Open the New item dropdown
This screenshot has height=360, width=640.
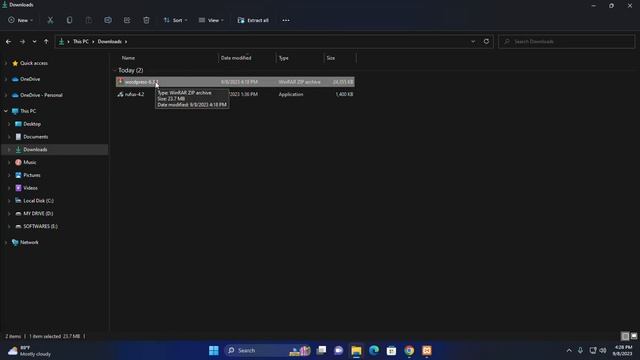click(x=20, y=20)
